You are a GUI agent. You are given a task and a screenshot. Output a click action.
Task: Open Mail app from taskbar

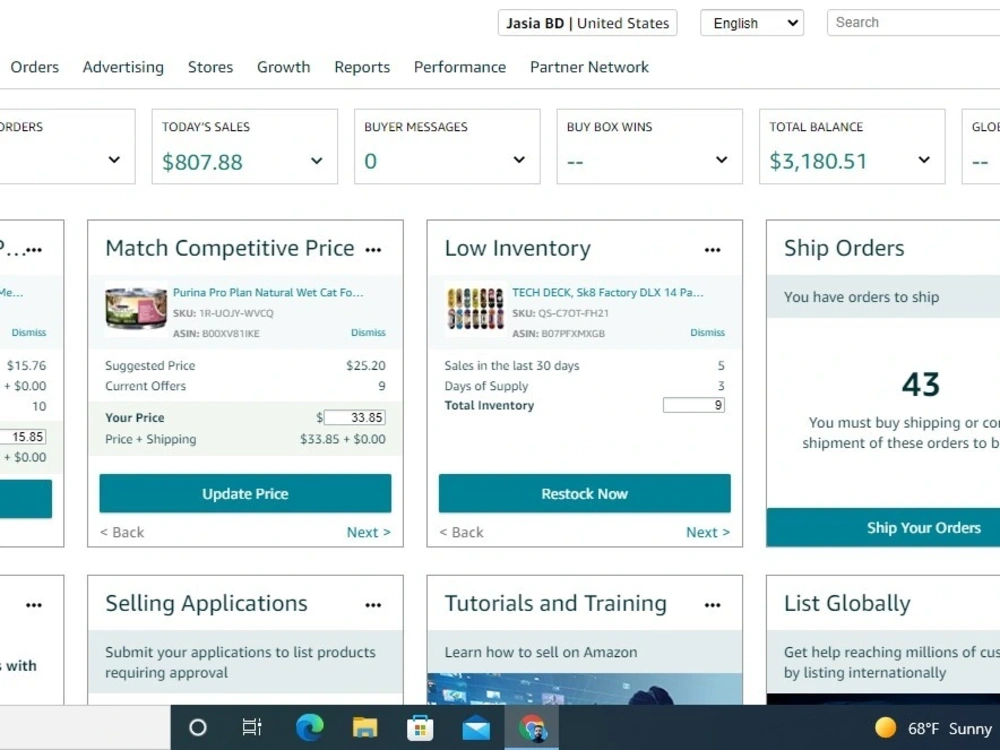tap(476, 728)
